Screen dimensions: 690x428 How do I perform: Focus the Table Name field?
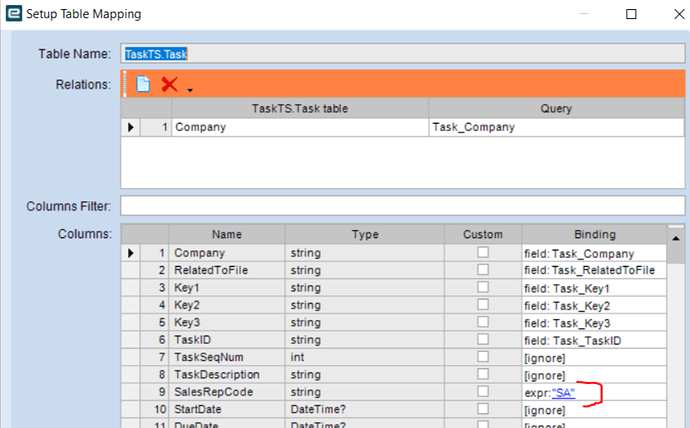(403, 54)
